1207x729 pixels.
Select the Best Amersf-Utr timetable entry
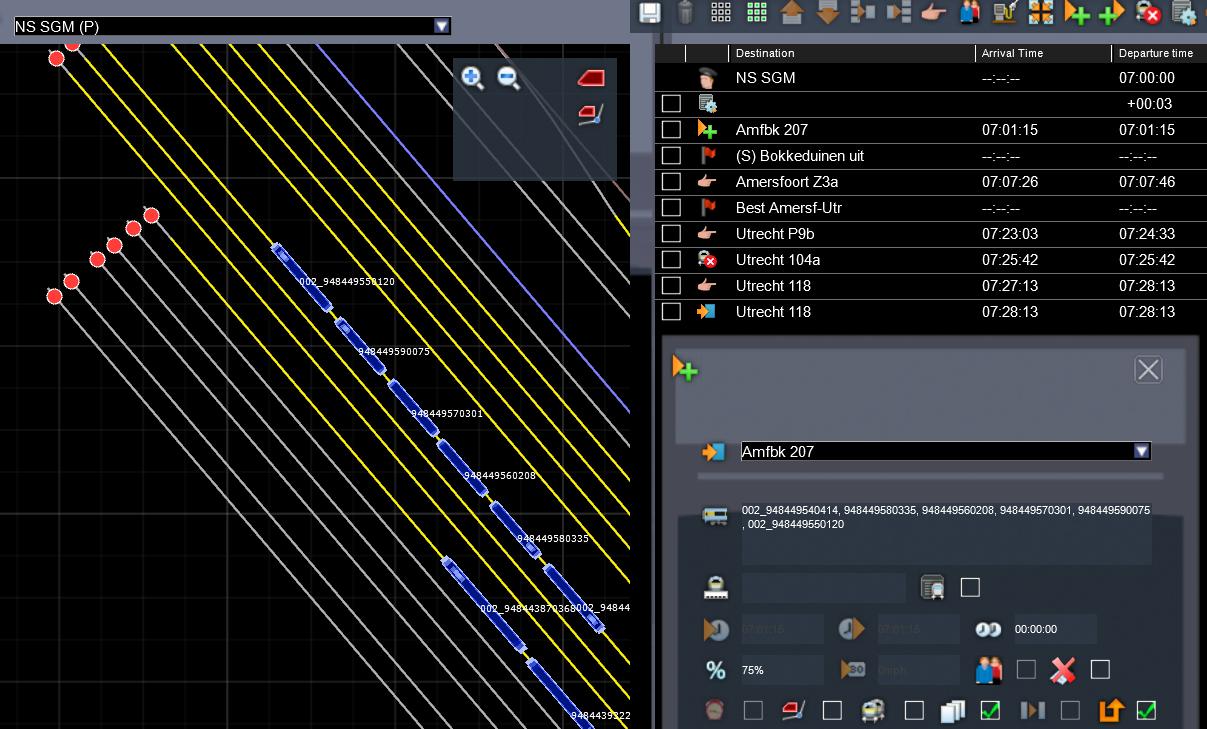click(x=930, y=207)
